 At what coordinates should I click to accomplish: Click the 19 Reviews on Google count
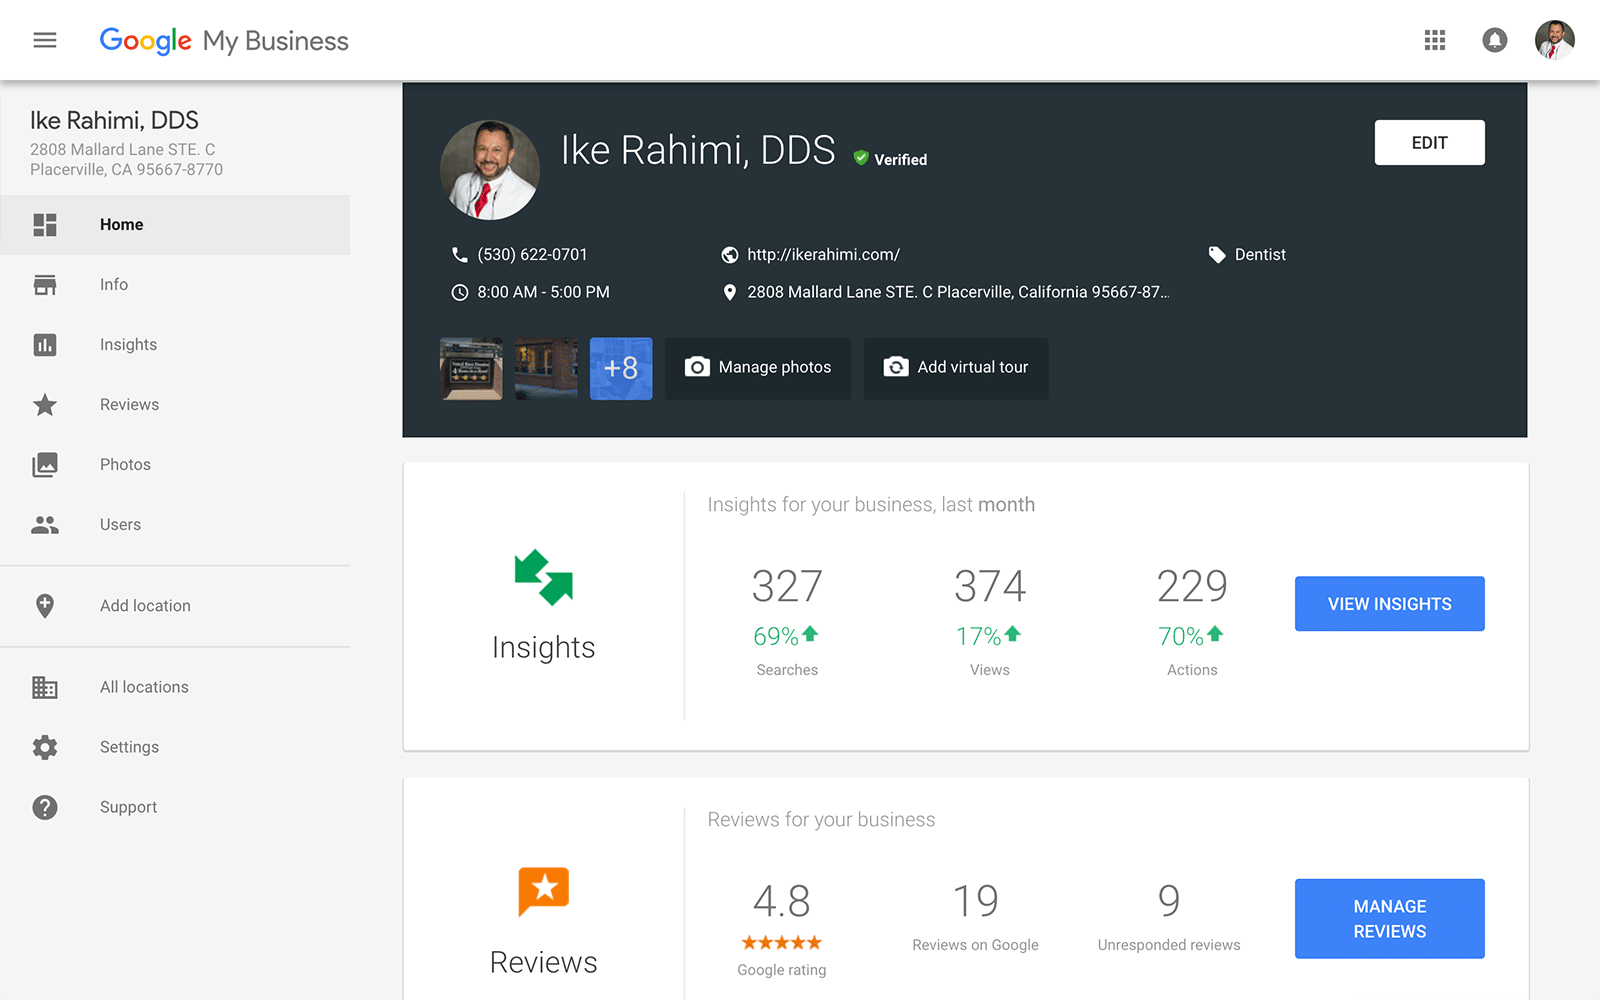tap(975, 901)
